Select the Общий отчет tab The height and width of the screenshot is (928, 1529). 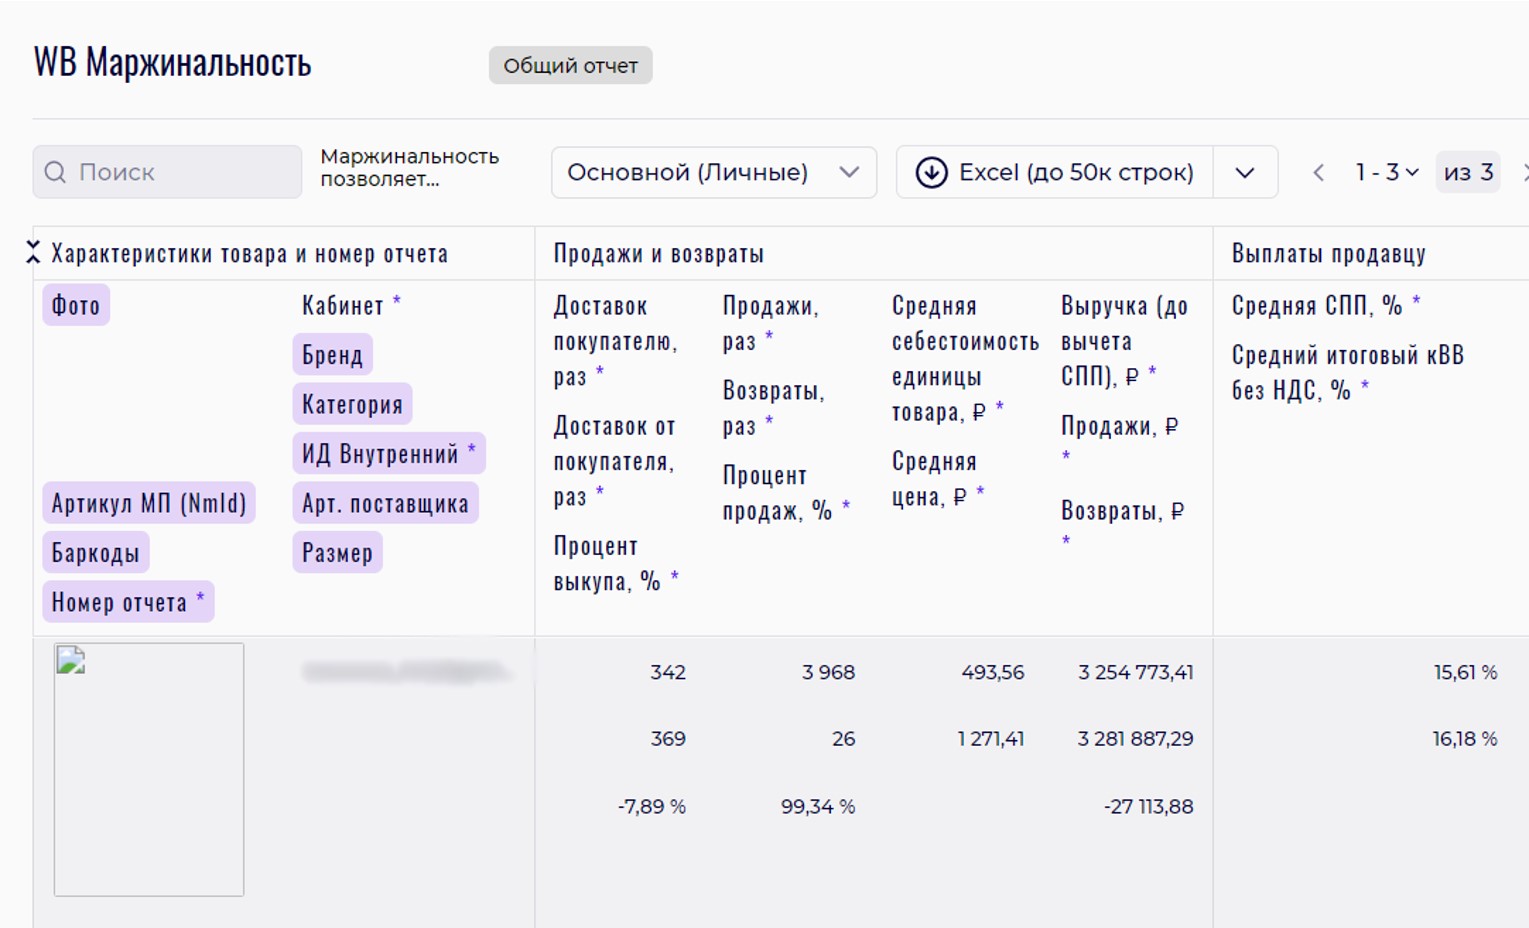[570, 66]
